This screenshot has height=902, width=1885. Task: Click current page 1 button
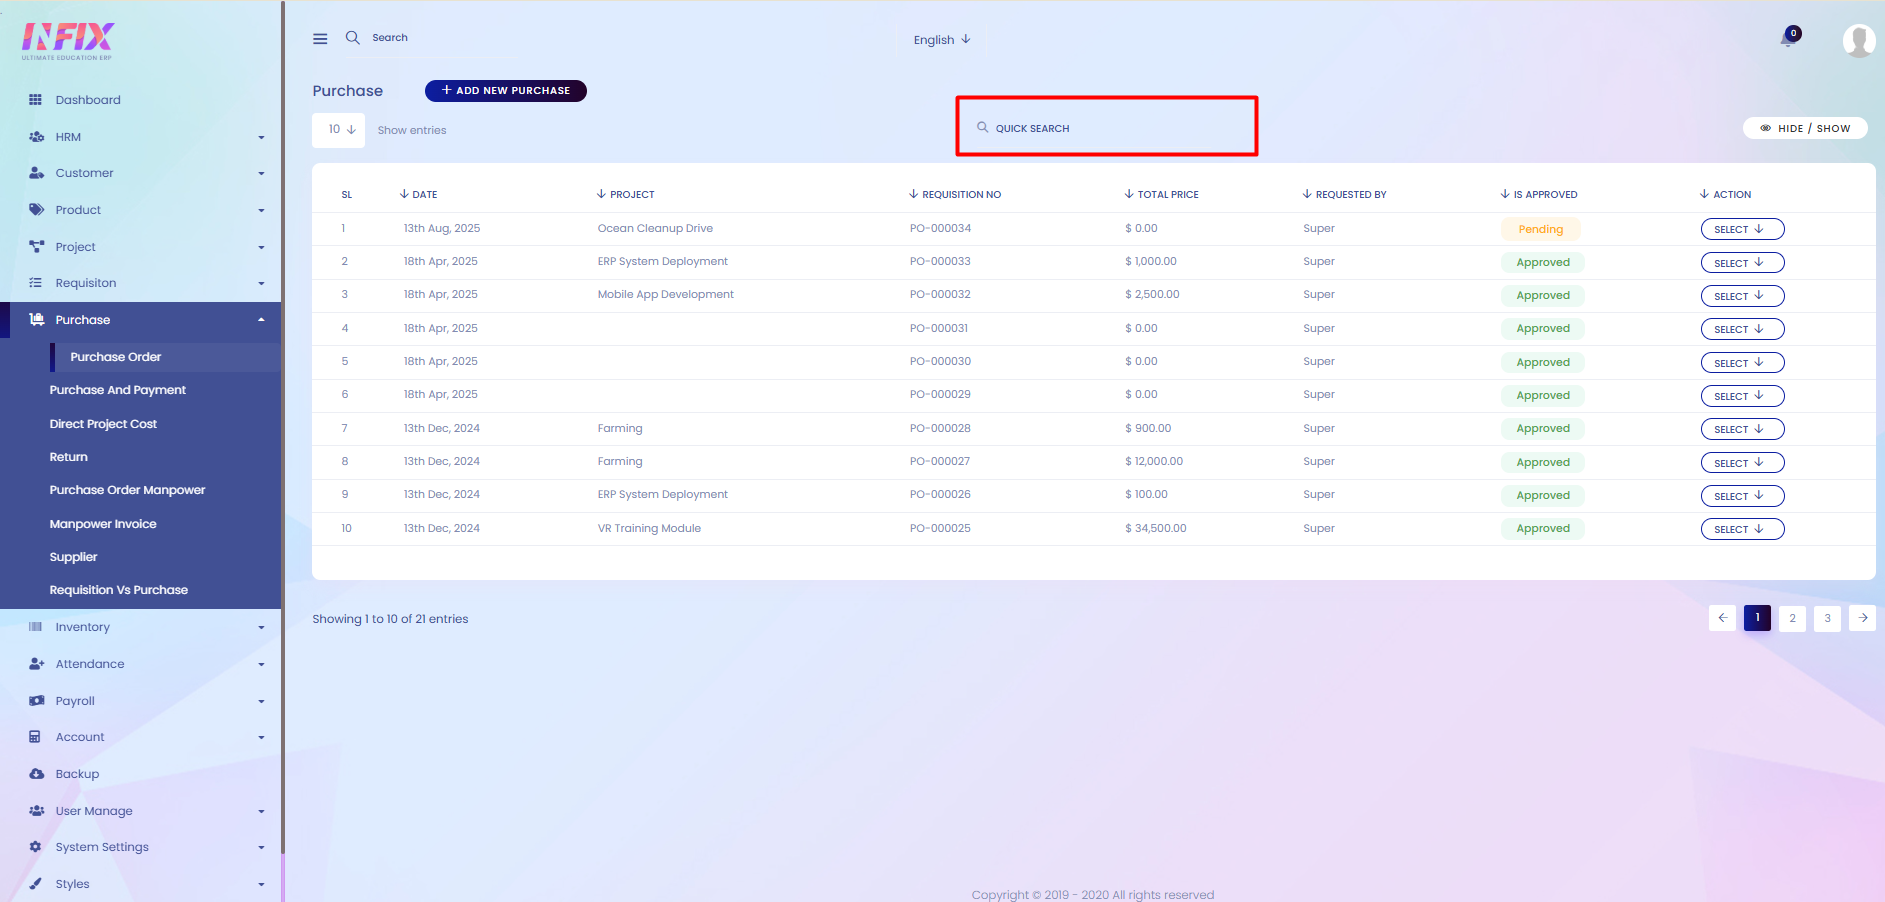1757,618
